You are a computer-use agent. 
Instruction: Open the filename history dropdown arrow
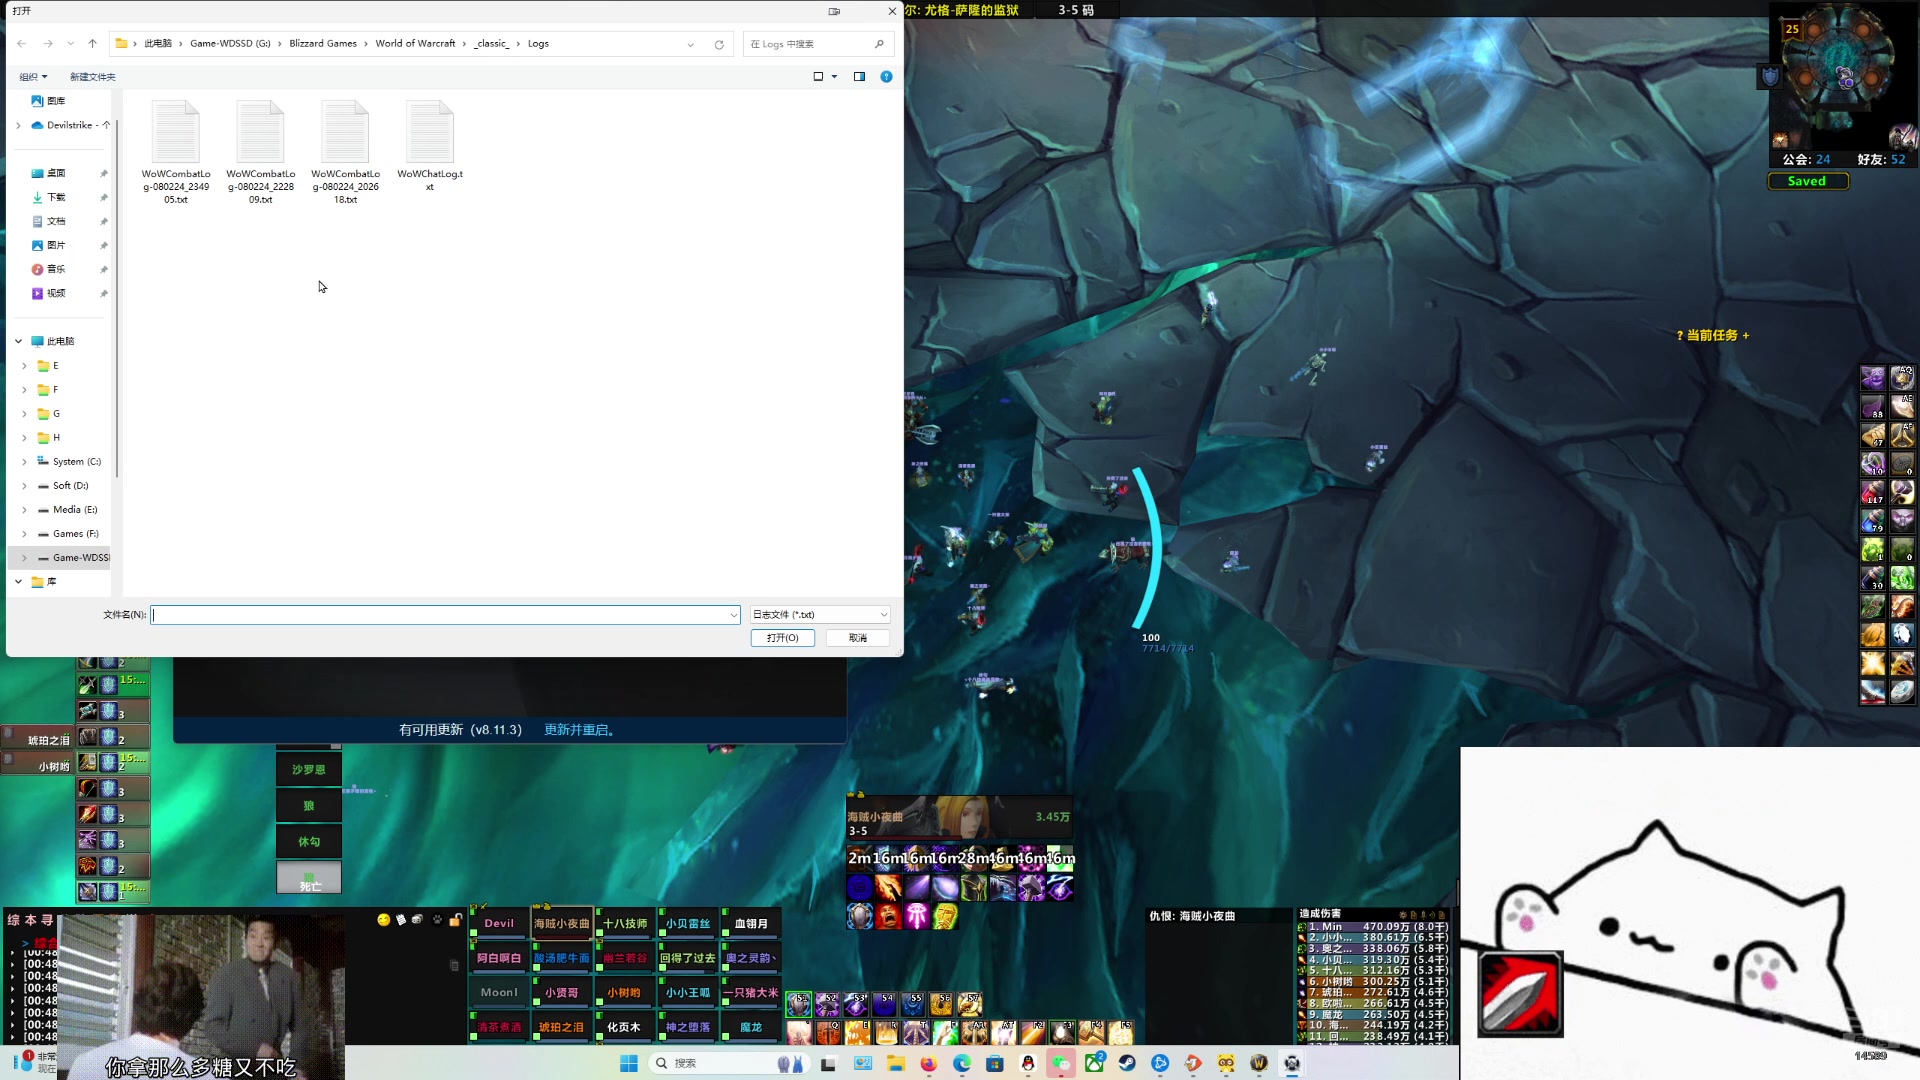click(734, 615)
